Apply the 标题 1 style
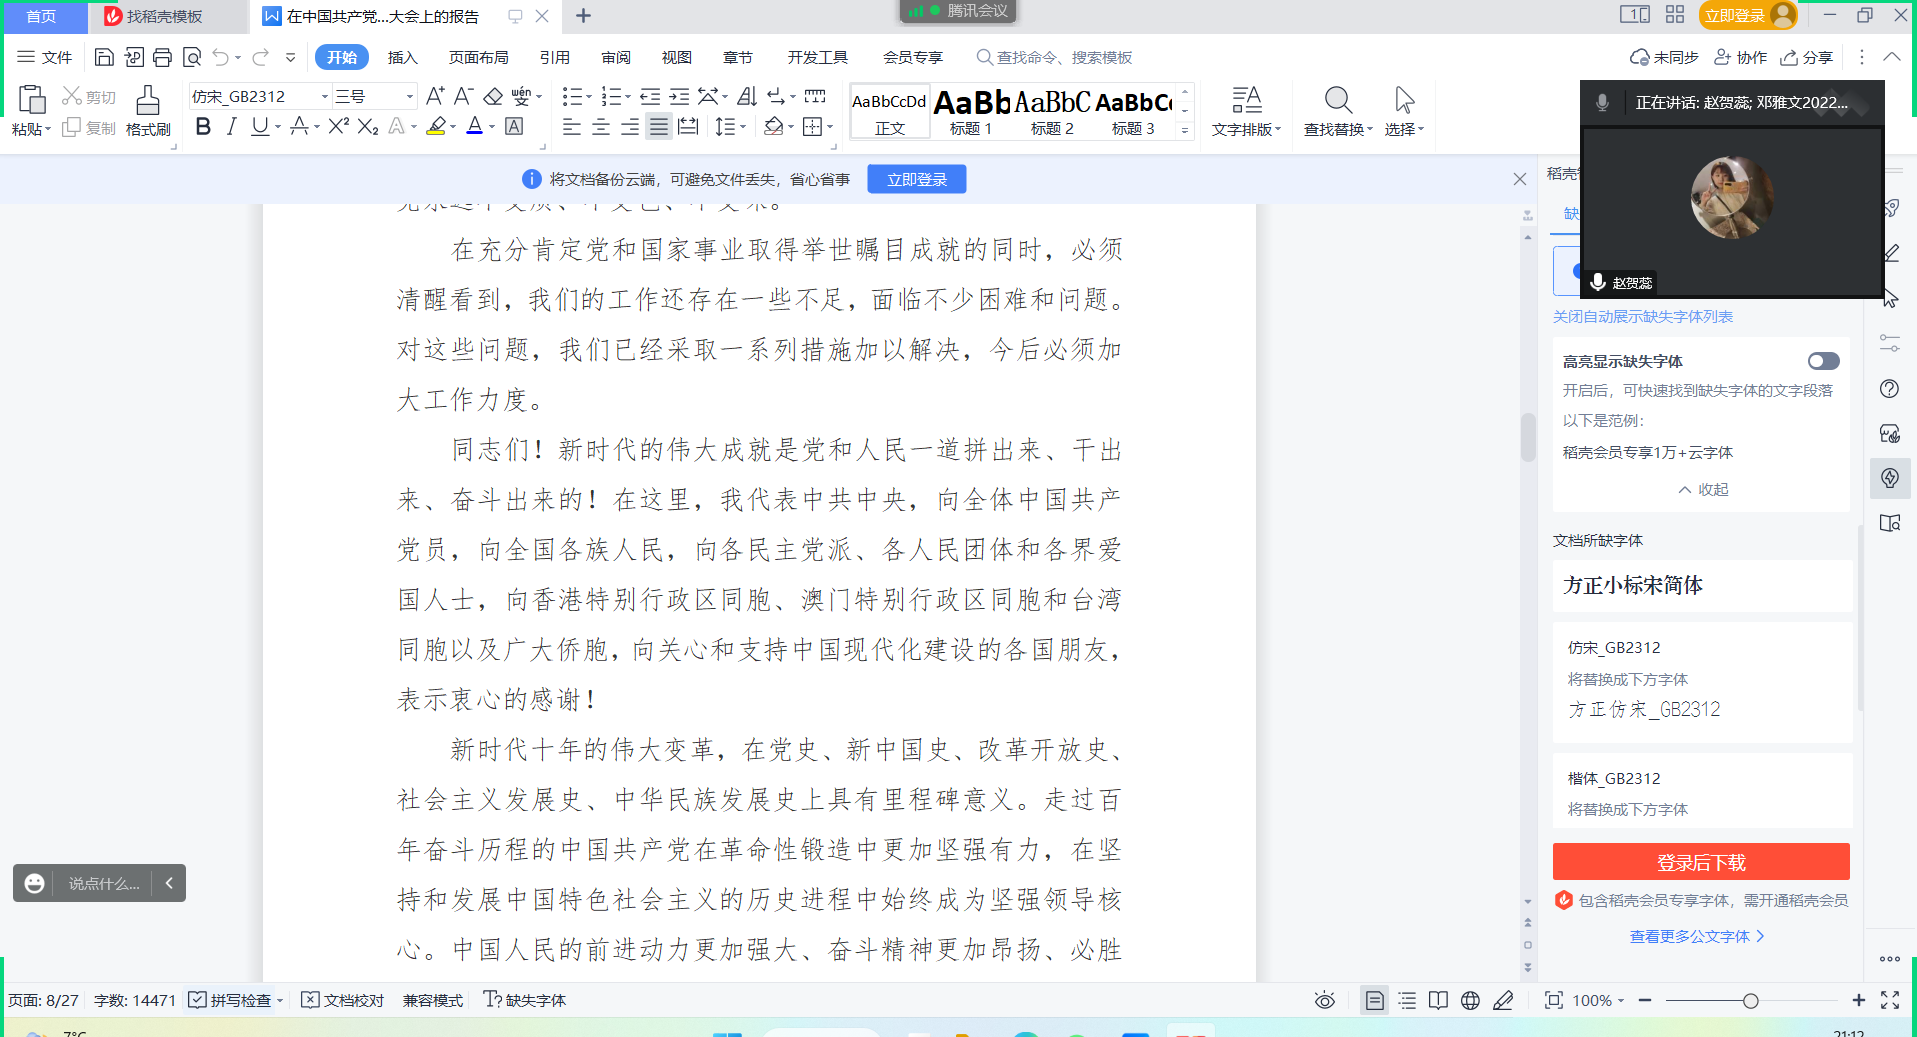 970,111
